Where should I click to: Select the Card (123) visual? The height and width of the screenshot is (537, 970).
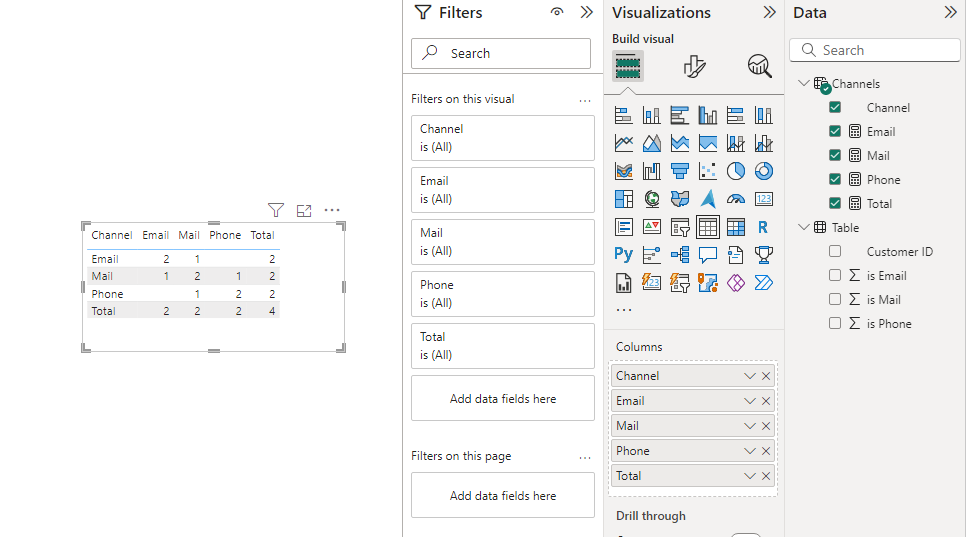[763, 199]
